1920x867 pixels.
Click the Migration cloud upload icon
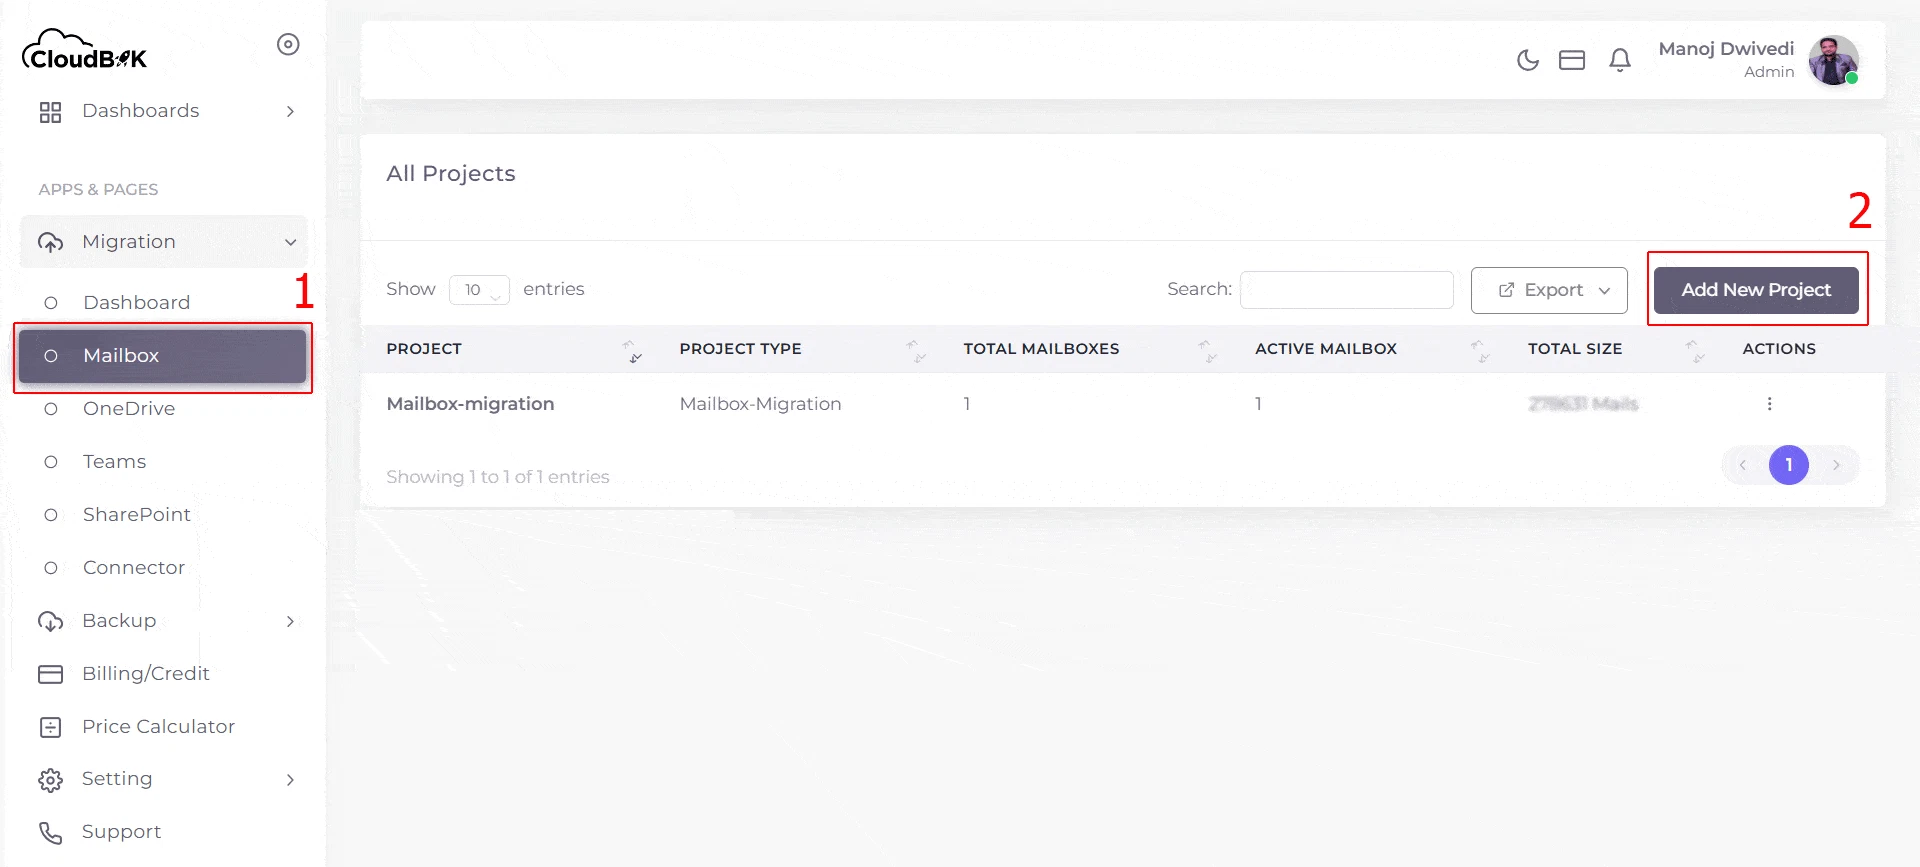point(50,242)
